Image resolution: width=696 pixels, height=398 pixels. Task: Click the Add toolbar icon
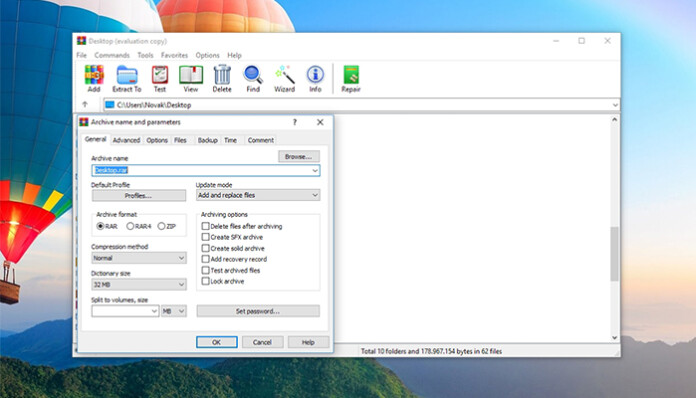(x=94, y=79)
